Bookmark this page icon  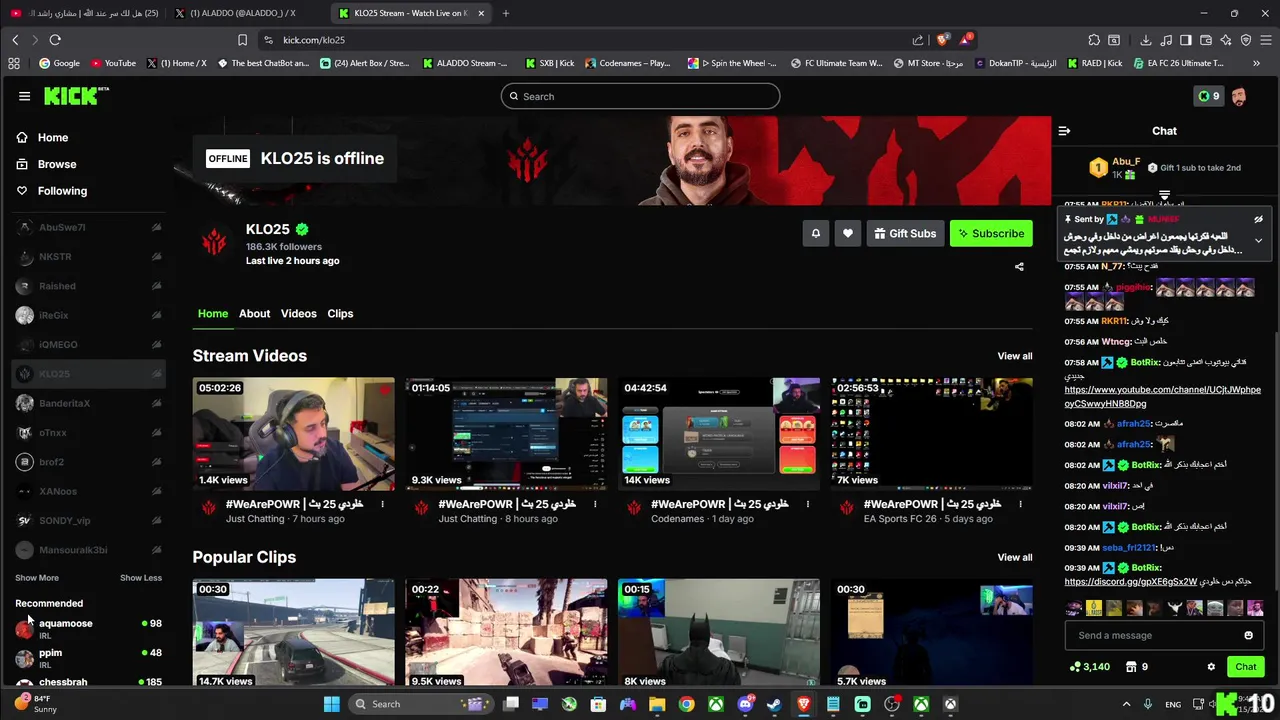[242, 40]
